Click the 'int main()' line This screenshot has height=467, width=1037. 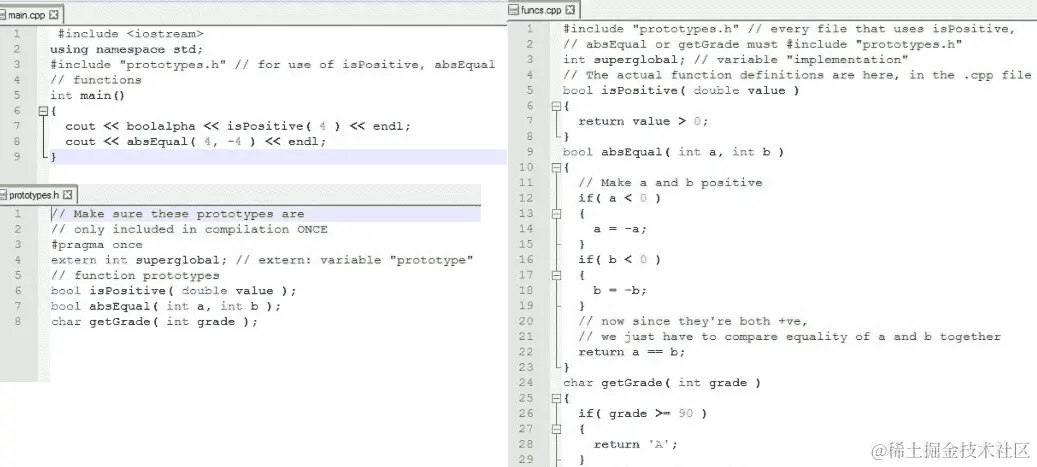[x=87, y=95]
